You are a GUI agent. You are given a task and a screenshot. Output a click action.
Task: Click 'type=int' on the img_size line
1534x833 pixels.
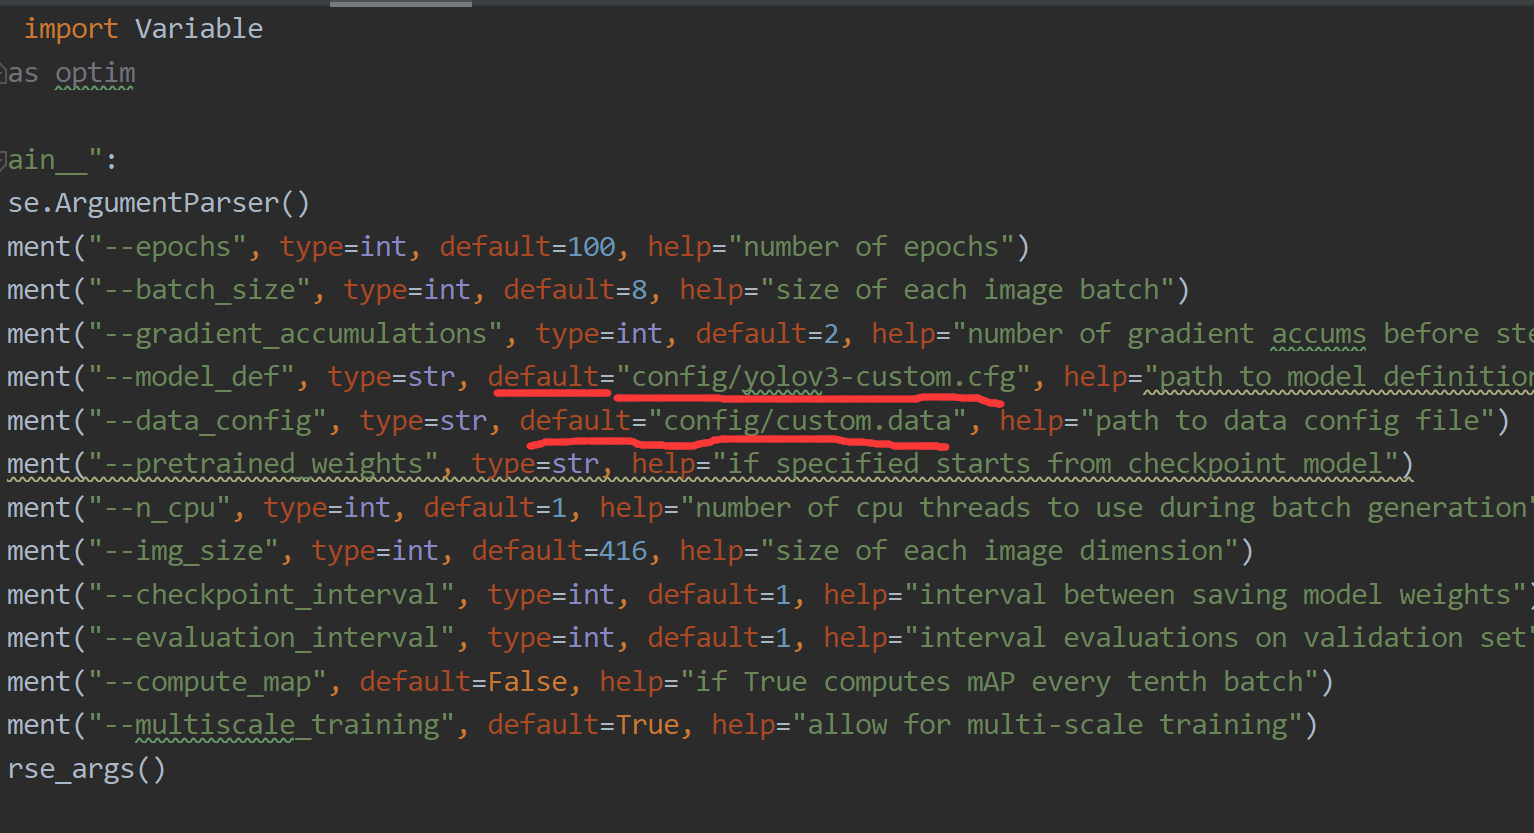point(375,551)
